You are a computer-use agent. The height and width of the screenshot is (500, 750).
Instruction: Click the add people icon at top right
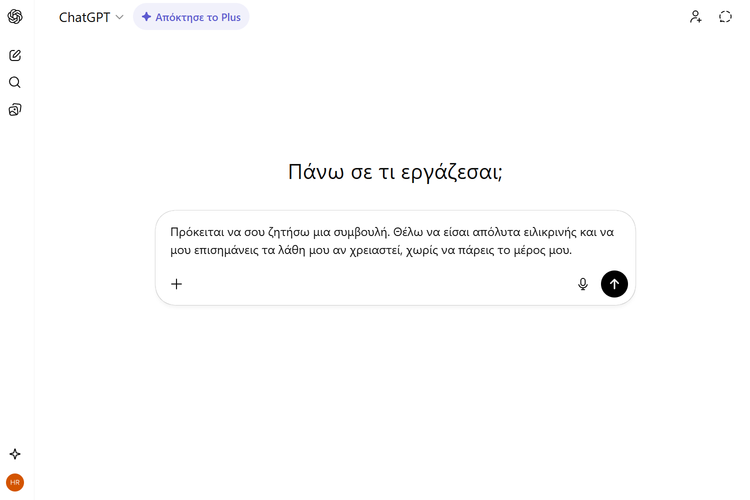(x=696, y=17)
